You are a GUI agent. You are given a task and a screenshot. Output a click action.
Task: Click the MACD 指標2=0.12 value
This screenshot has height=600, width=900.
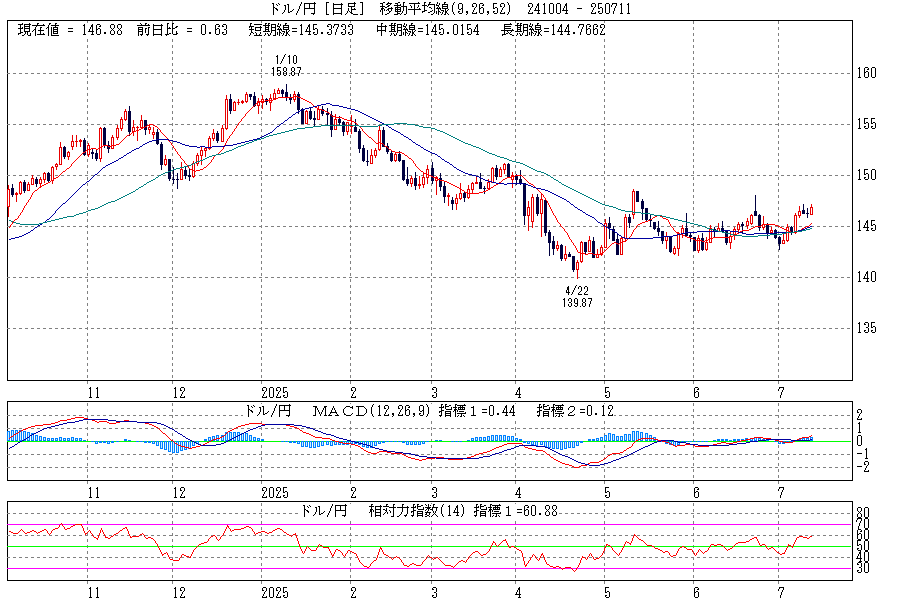pyautogui.click(x=577, y=411)
